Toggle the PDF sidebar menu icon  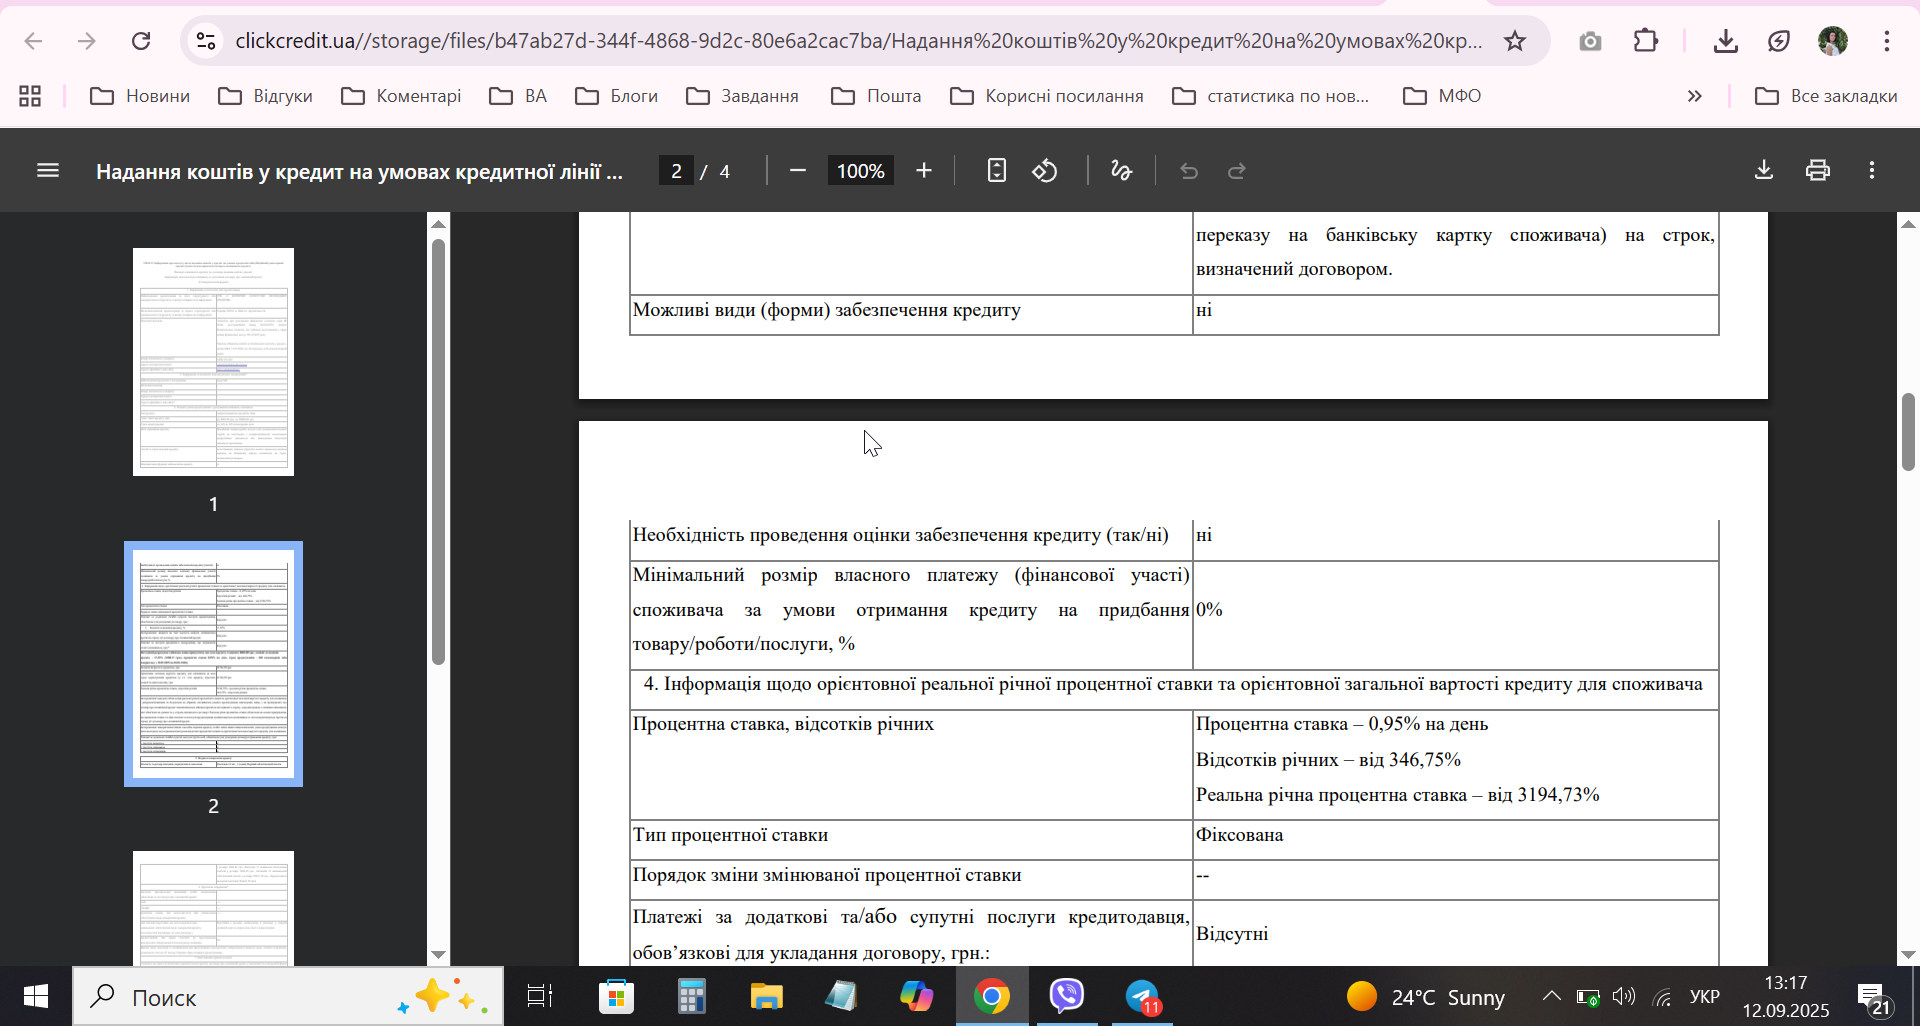(x=48, y=170)
